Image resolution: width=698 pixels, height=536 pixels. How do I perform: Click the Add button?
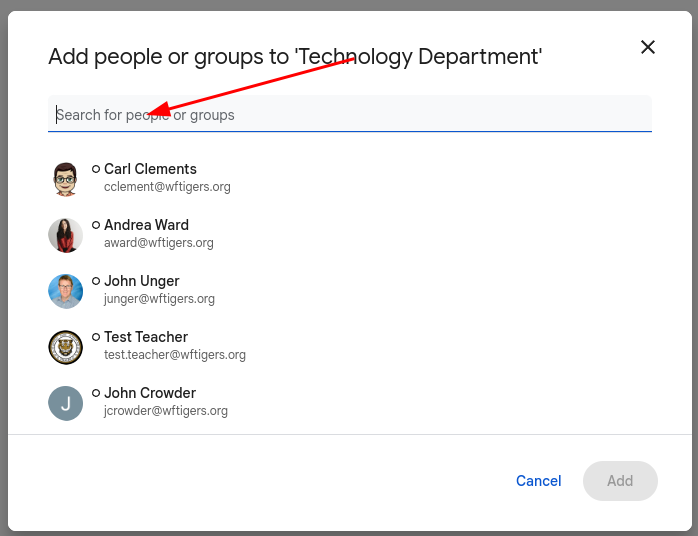click(x=620, y=481)
